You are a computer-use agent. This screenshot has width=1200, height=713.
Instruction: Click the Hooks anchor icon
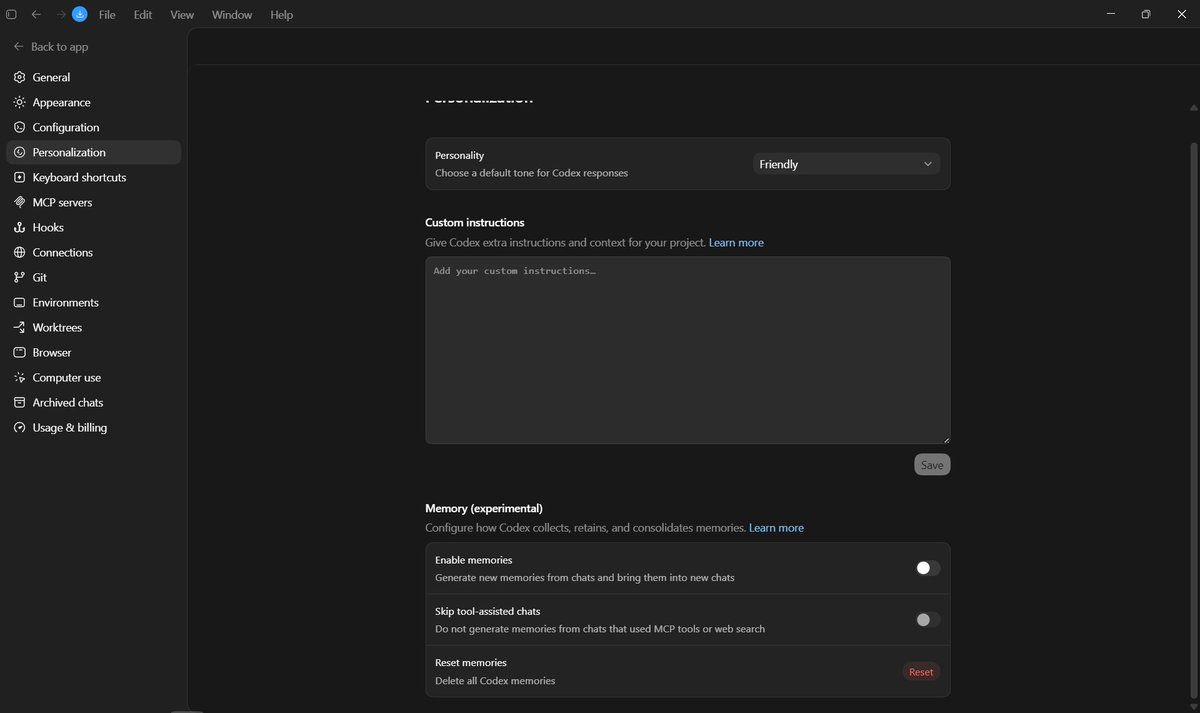click(19, 227)
